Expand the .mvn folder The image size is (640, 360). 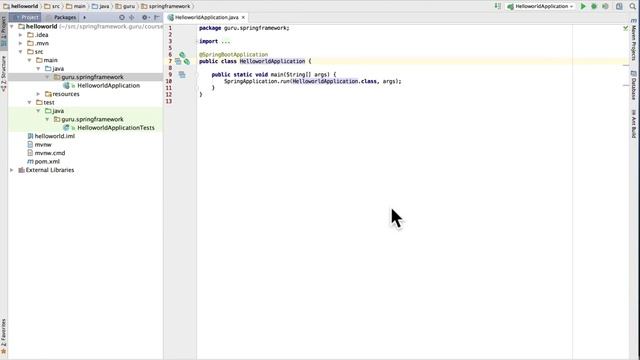pos(20,43)
